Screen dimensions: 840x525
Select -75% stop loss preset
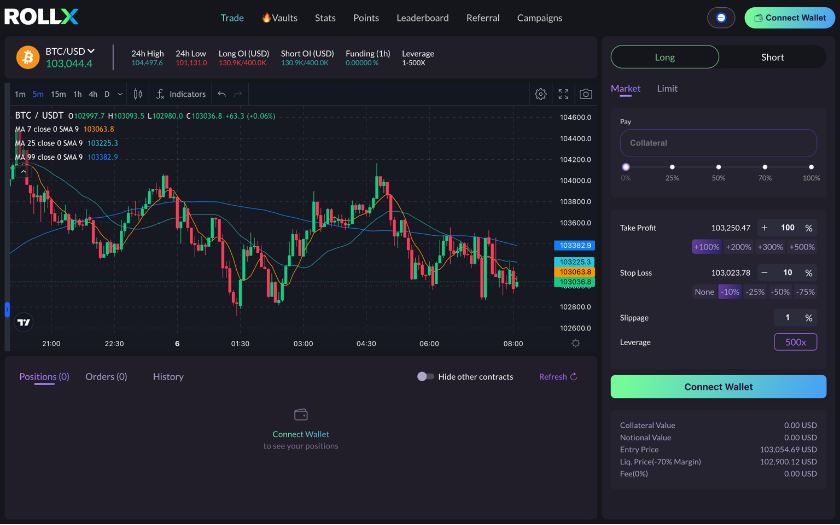805,292
